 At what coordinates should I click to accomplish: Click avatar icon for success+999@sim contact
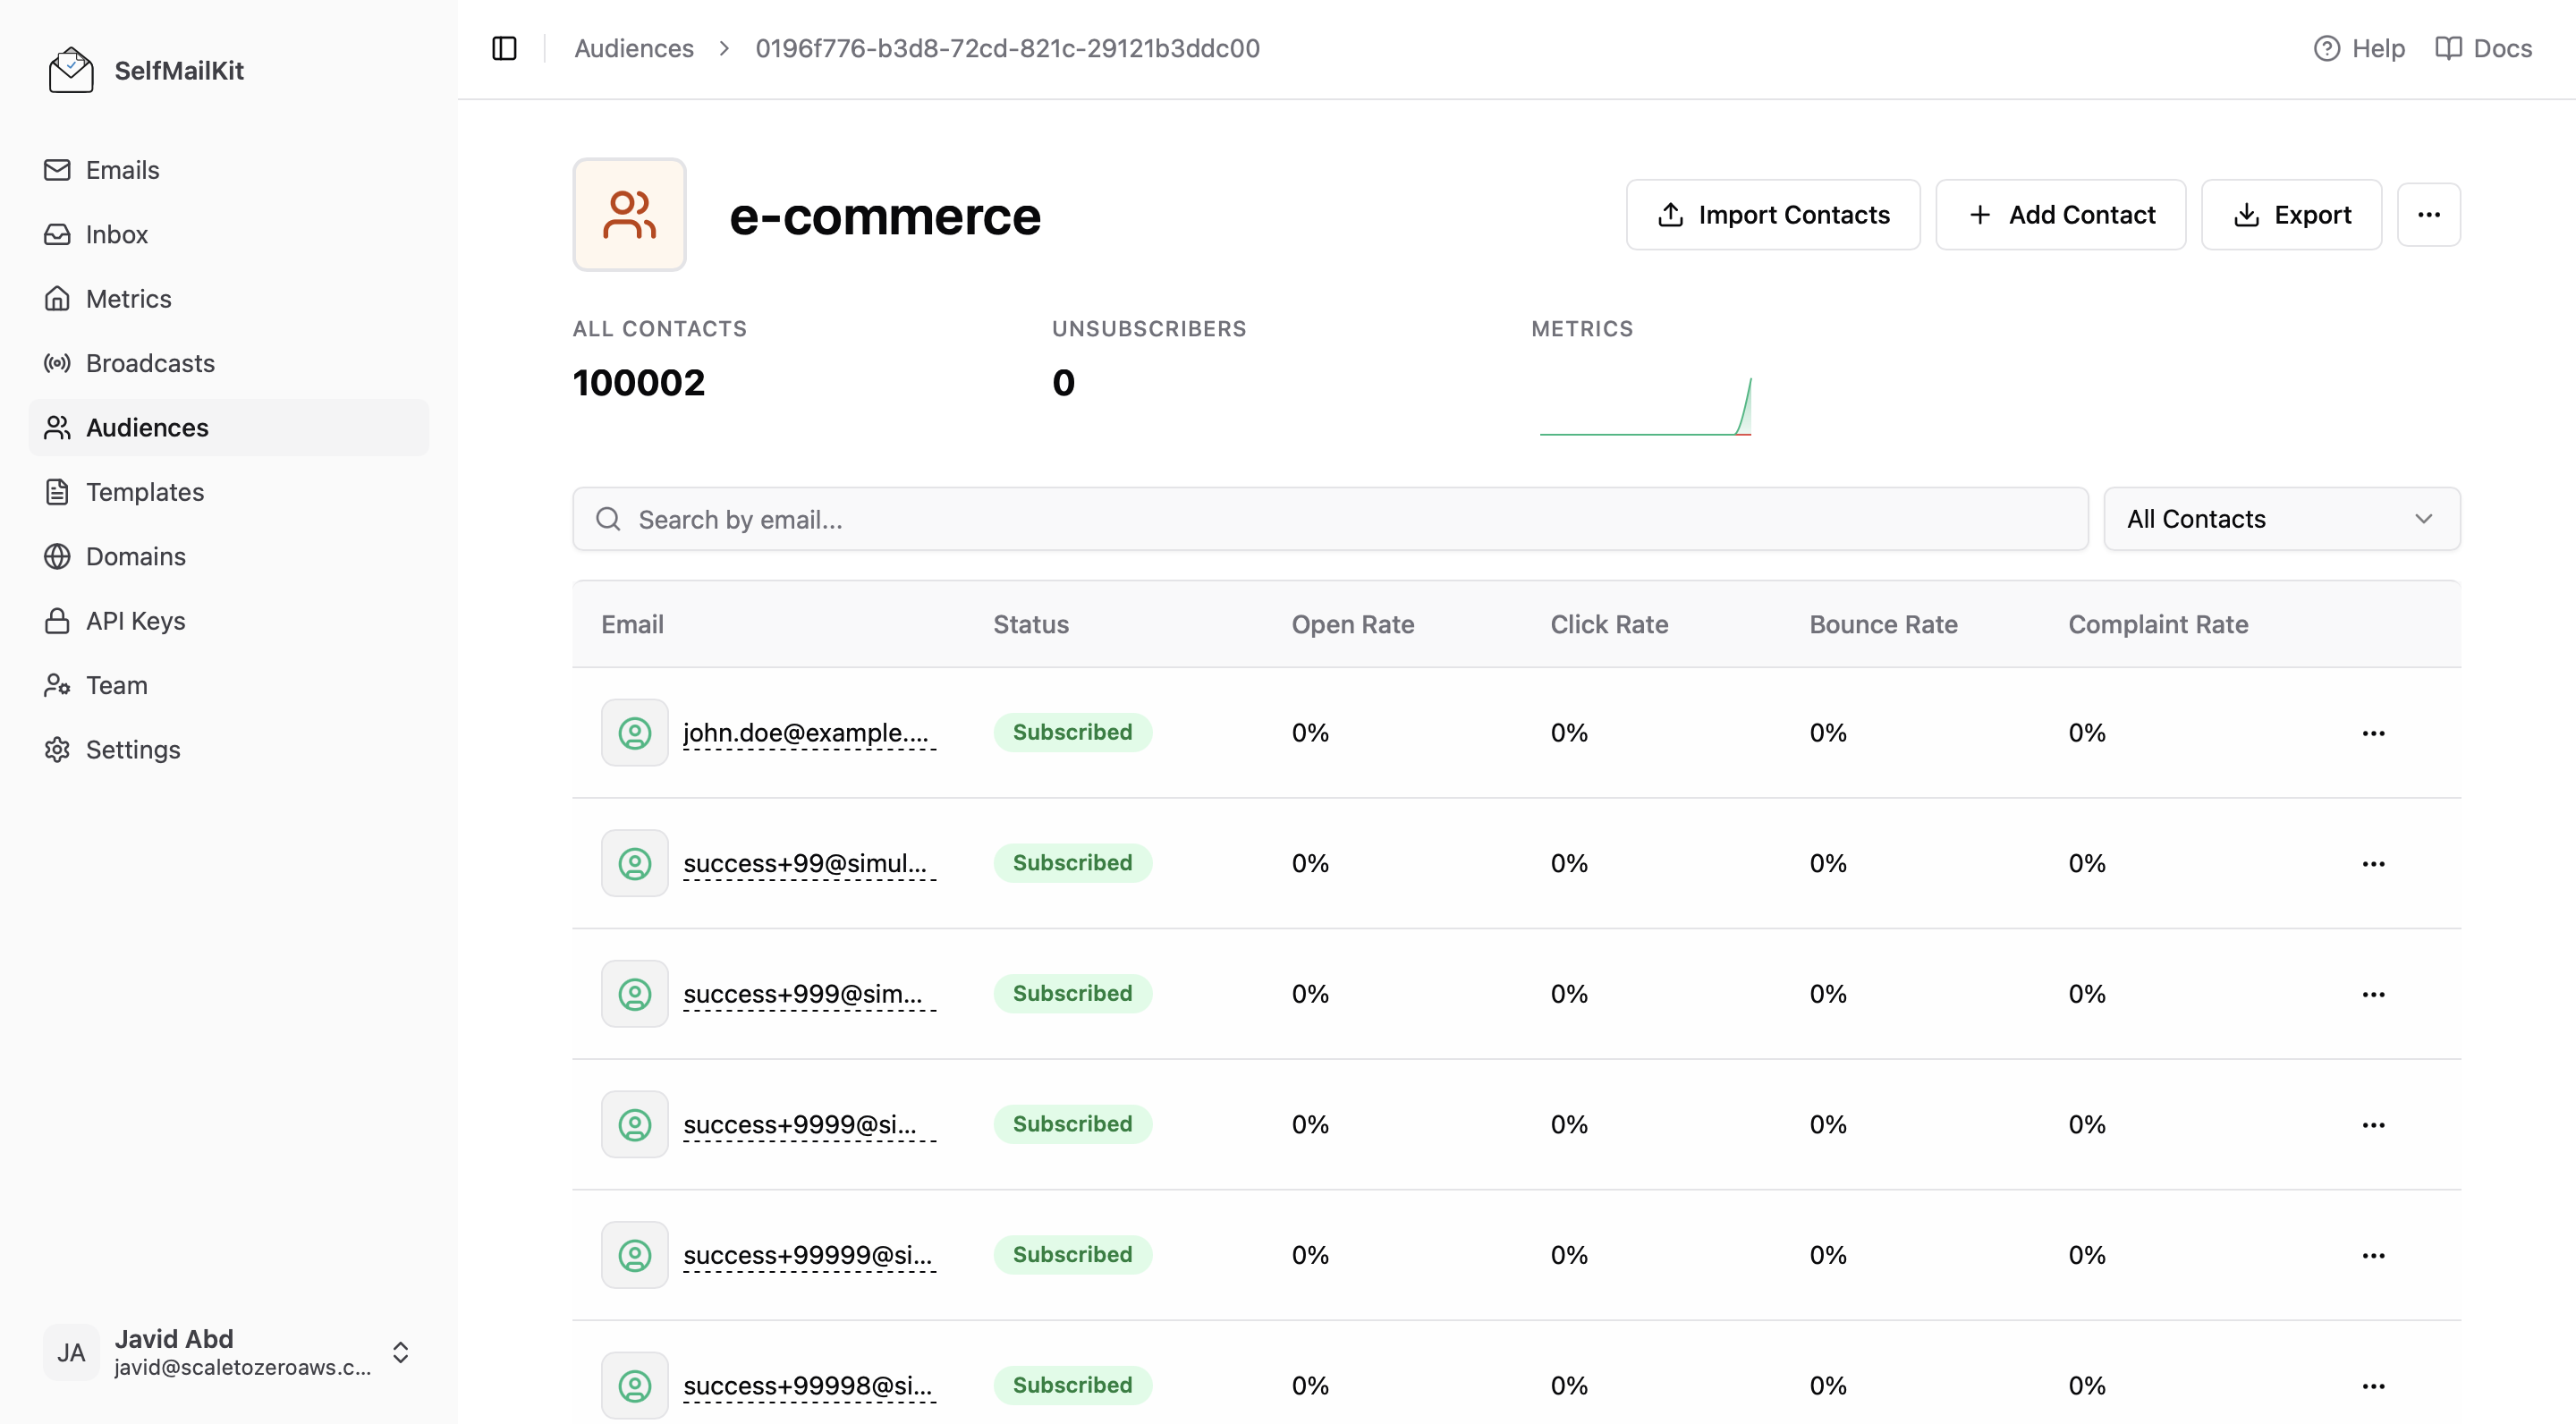(635, 994)
